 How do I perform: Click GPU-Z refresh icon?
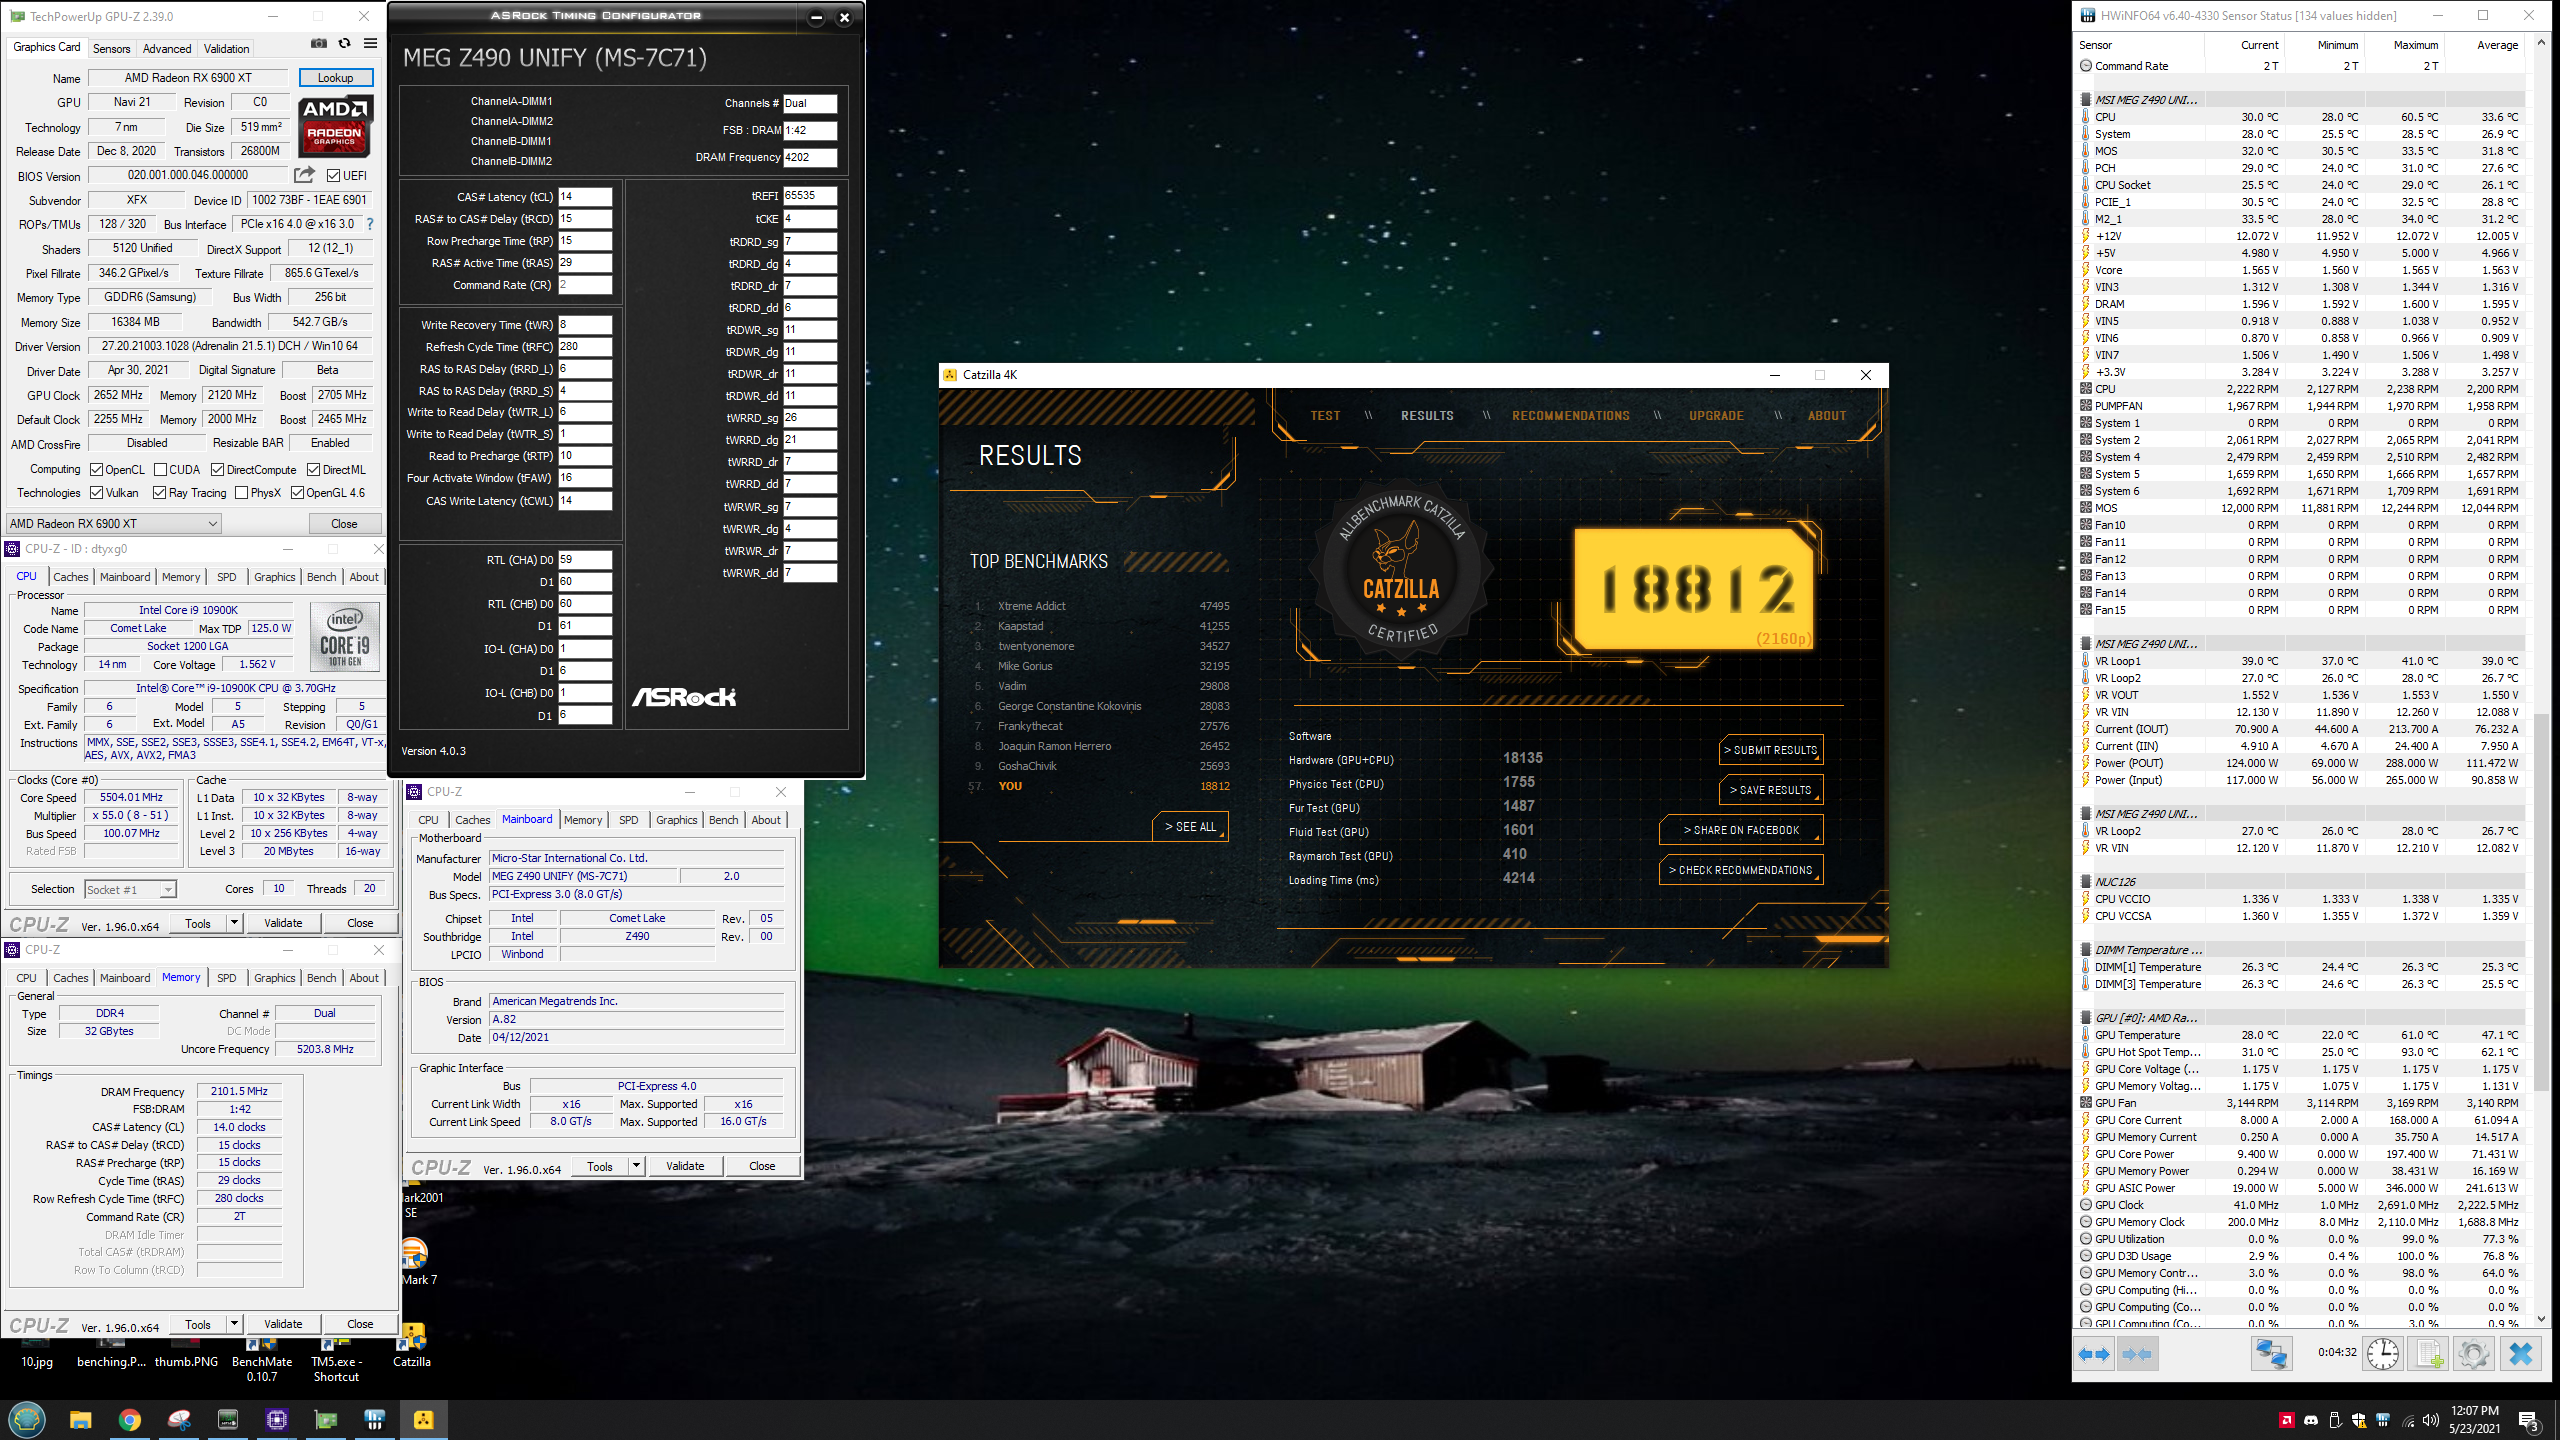click(x=344, y=44)
